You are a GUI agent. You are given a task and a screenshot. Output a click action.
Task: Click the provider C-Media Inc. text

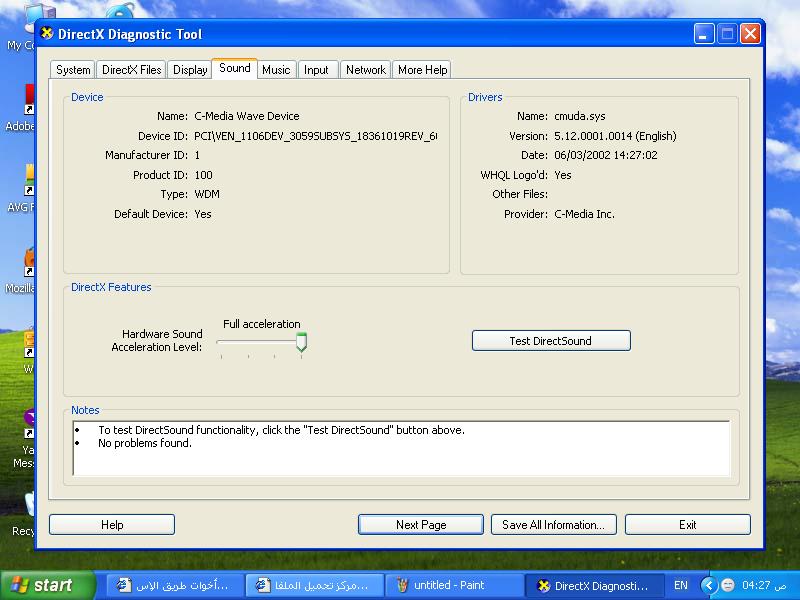[584, 214]
